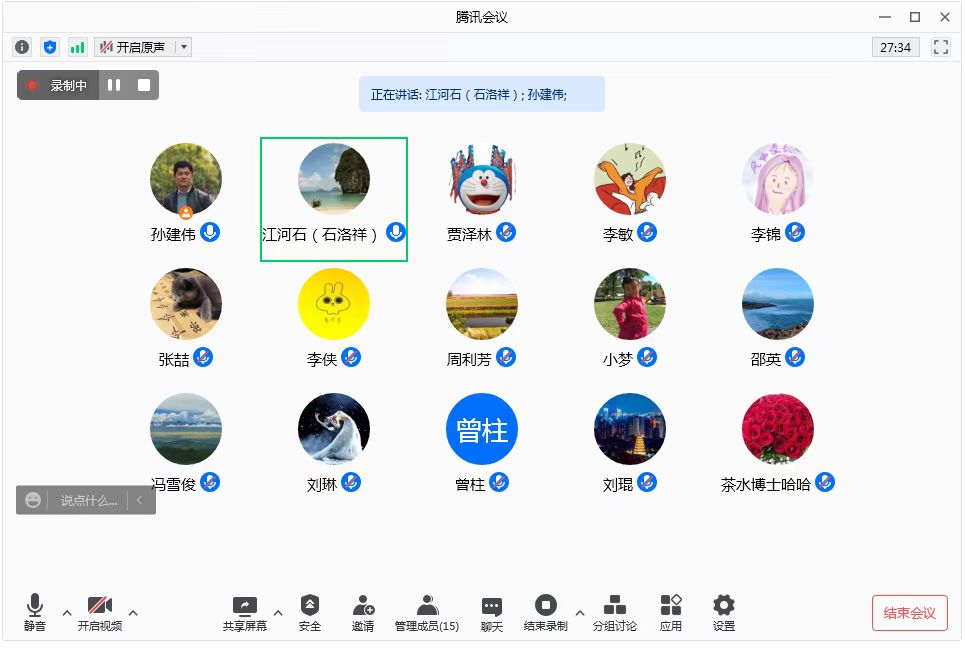Click the blue security shield icon
Screen dimensions: 965x651
point(50,47)
